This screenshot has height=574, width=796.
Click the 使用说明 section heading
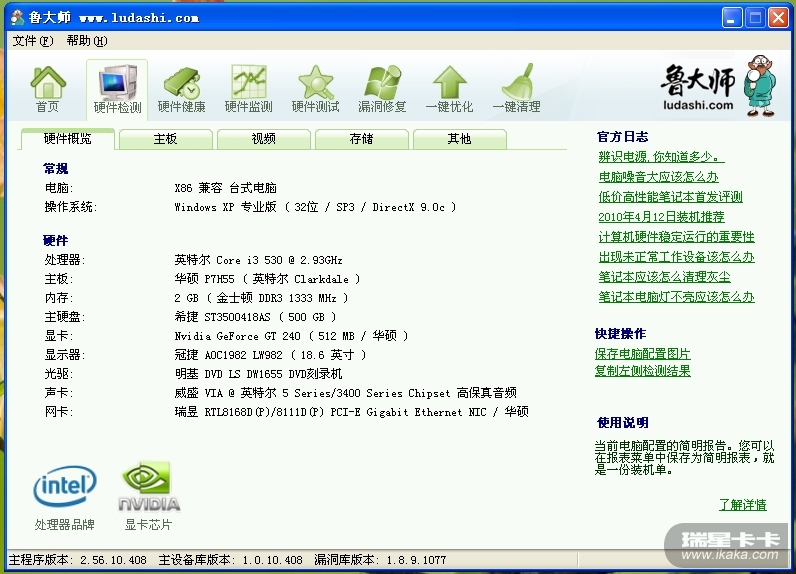623,422
